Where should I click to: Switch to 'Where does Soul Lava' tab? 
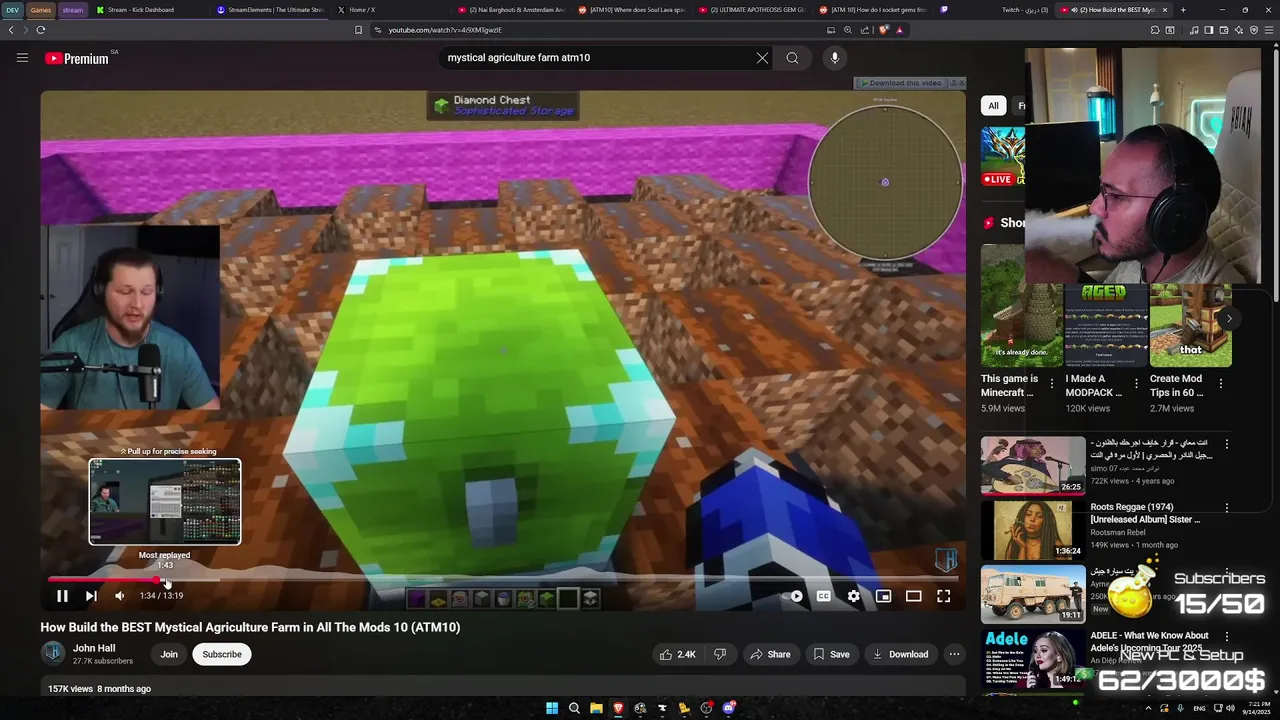tap(632, 10)
